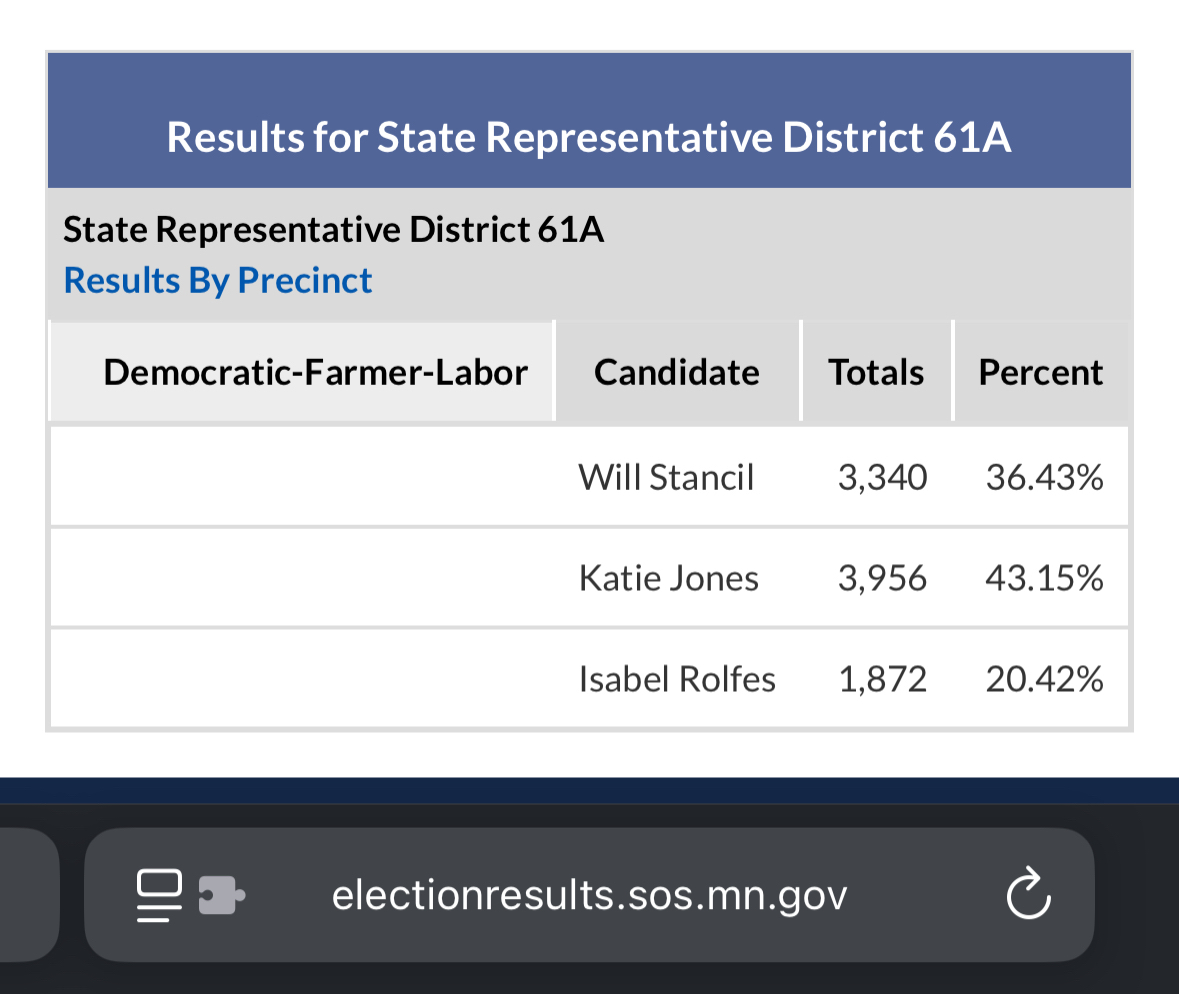This screenshot has width=1179, height=994.
Task: Select the Democratic-Farmer-Labor party header cell
Action: pos(315,372)
